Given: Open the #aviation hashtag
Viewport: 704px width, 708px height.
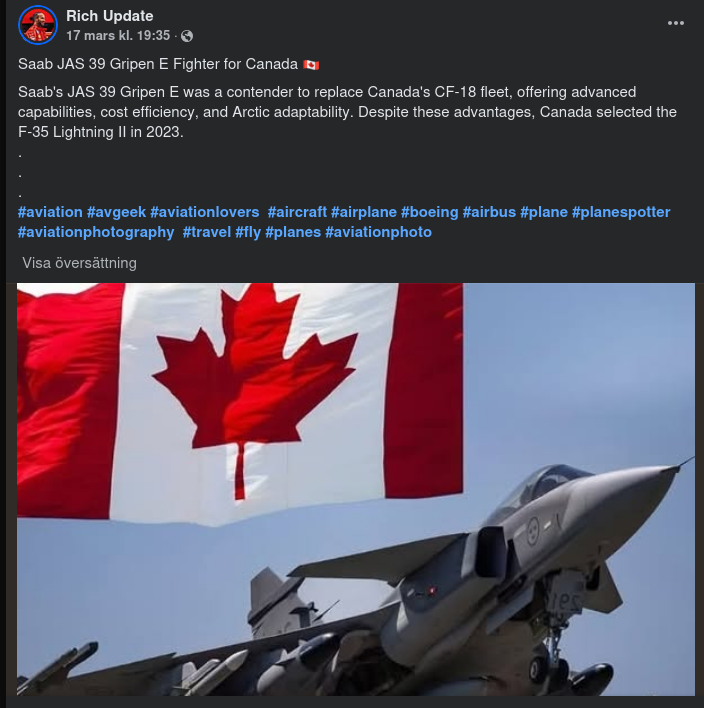Looking at the screenshot, I should (50, 212).
